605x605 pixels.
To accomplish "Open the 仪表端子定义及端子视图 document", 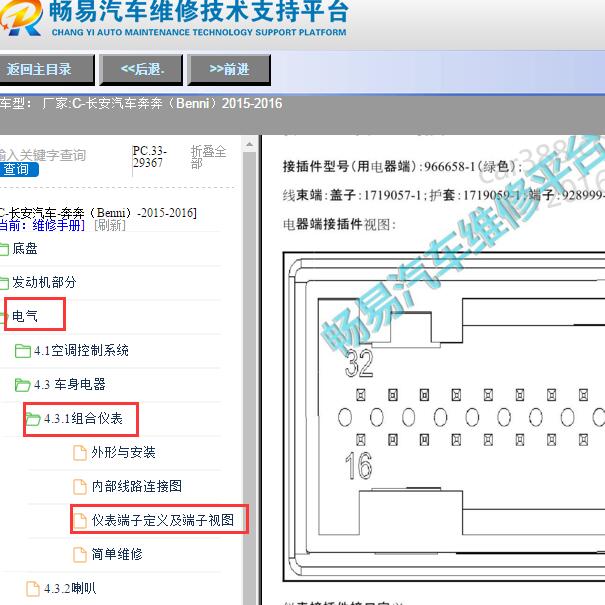I will (x=163, y=520).
